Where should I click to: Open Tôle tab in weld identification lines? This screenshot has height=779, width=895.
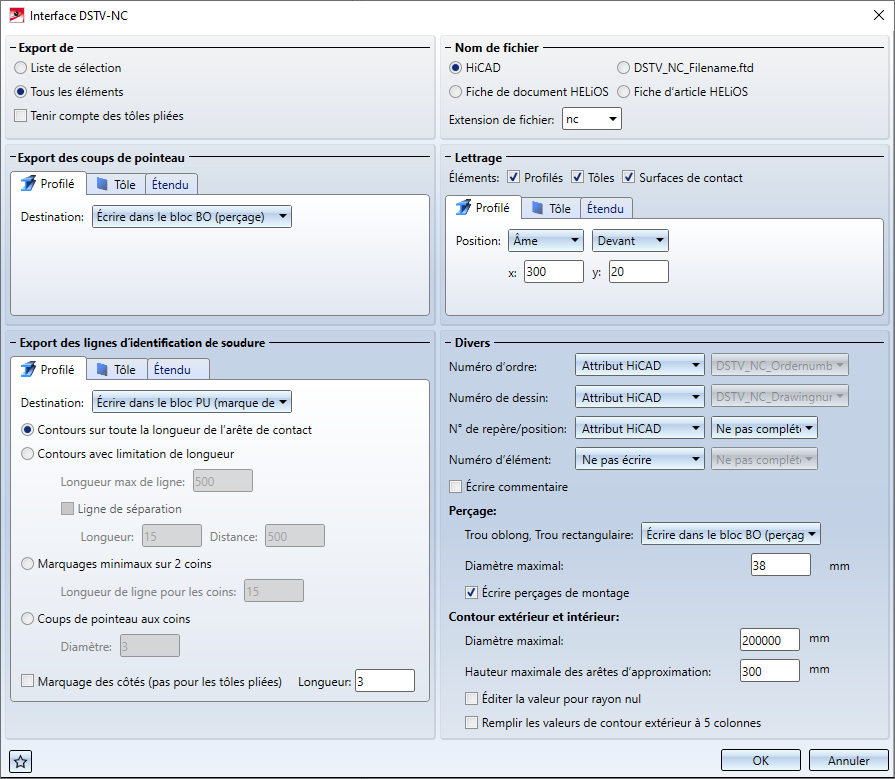point(116,369)
